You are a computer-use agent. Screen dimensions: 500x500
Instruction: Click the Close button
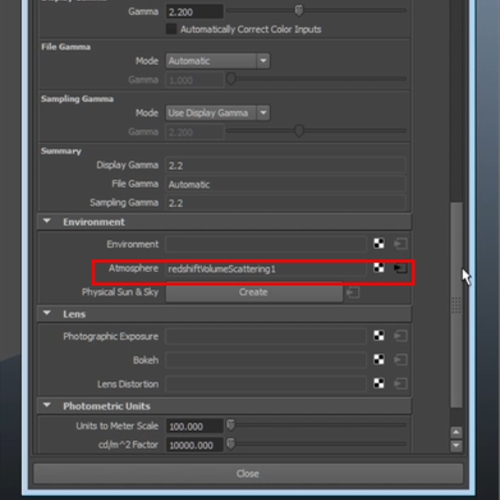(x=248, y=473)
